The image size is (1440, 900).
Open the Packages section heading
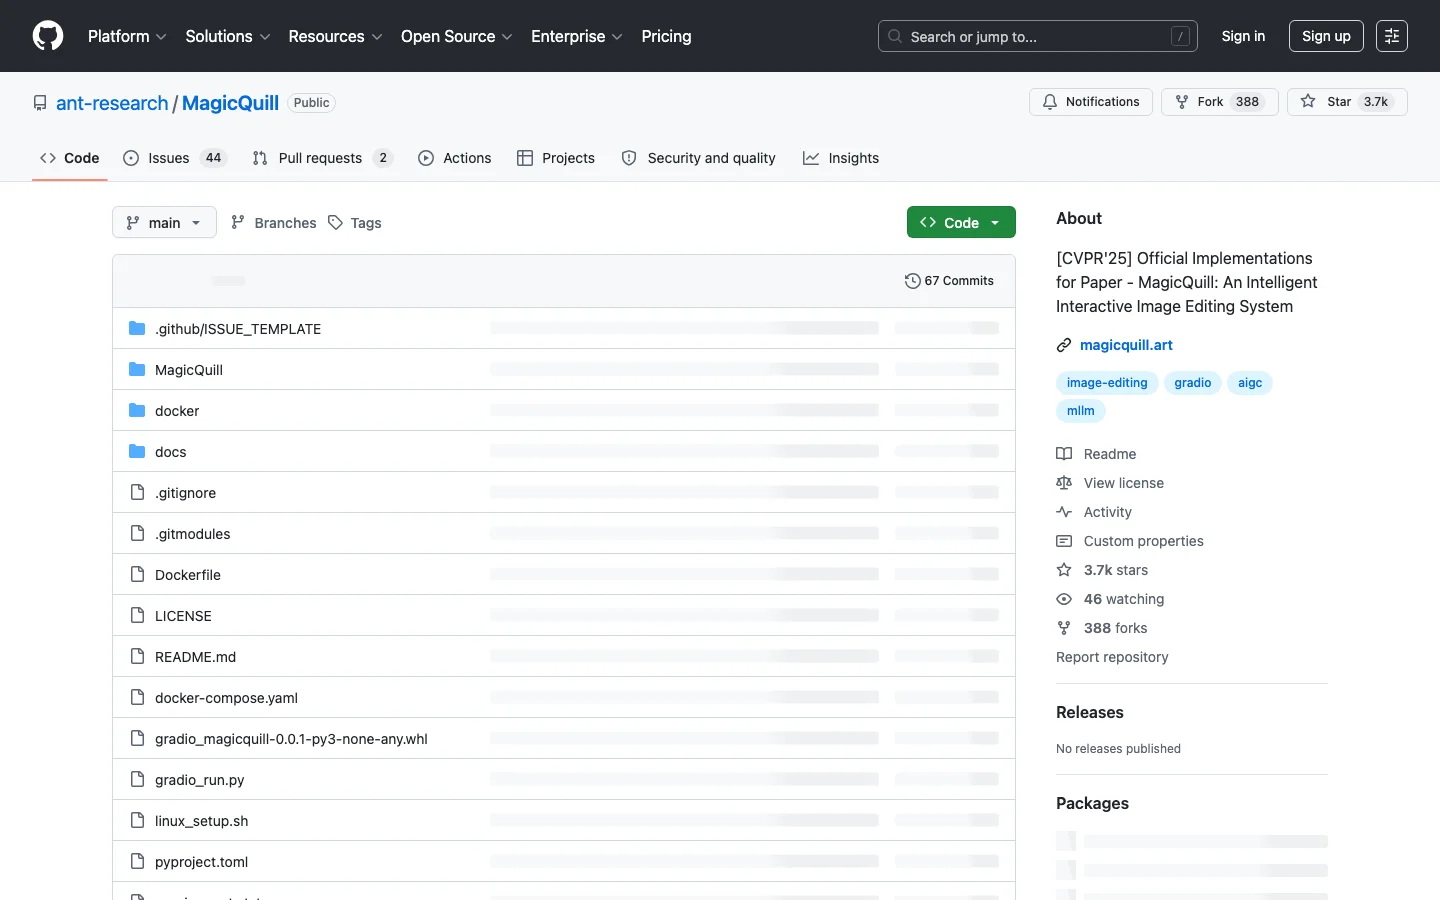coord(1092,803)
